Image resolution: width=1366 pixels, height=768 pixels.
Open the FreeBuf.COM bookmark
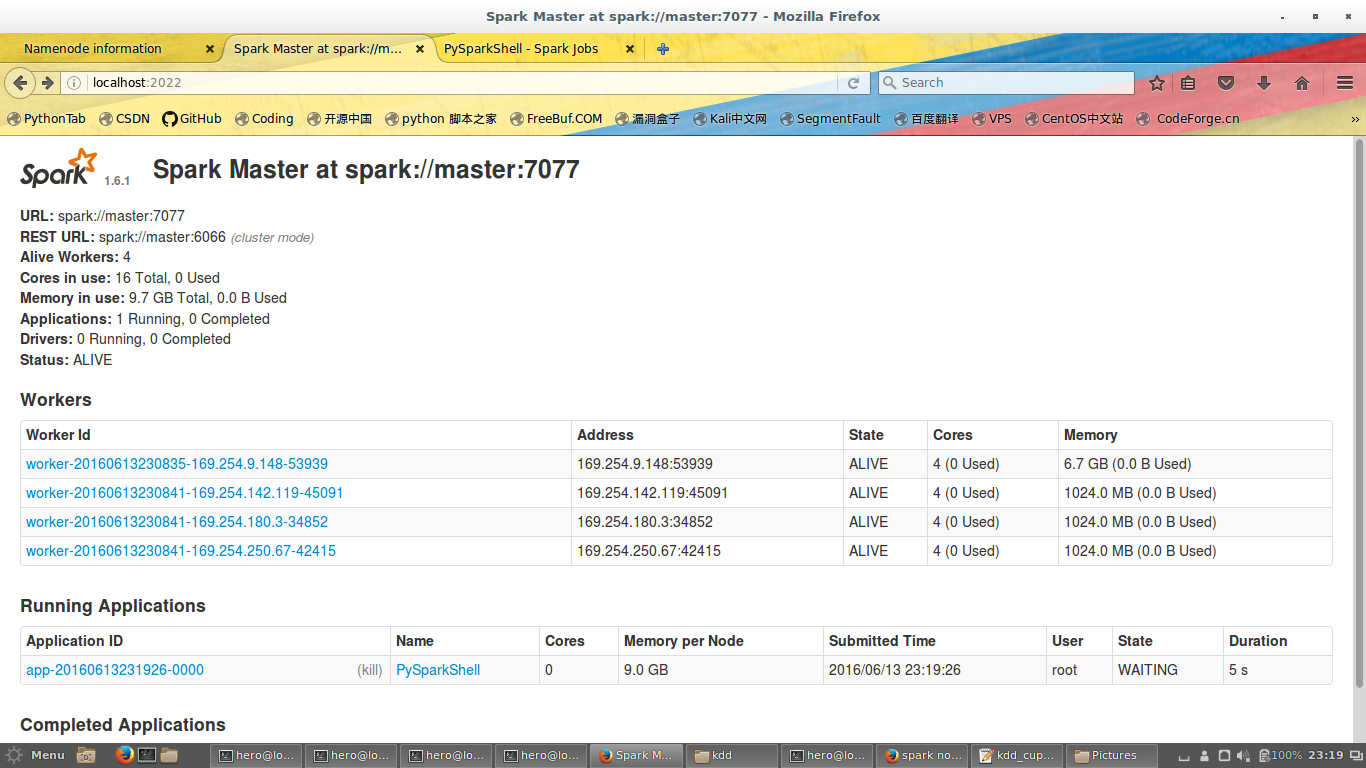pos(556,118)
